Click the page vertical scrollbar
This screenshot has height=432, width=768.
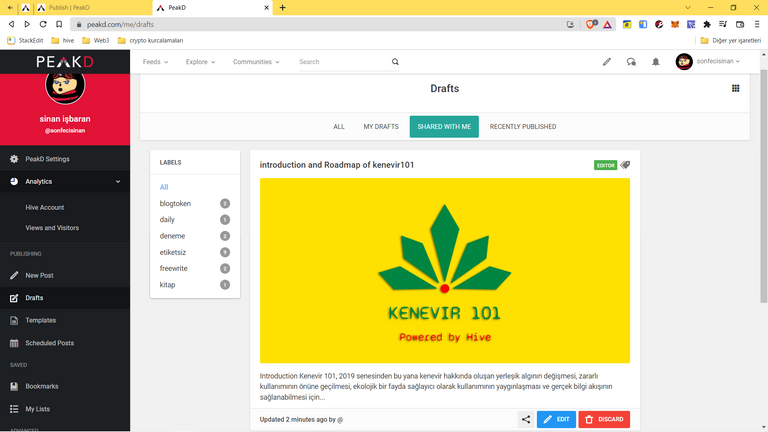coord(764,186)
